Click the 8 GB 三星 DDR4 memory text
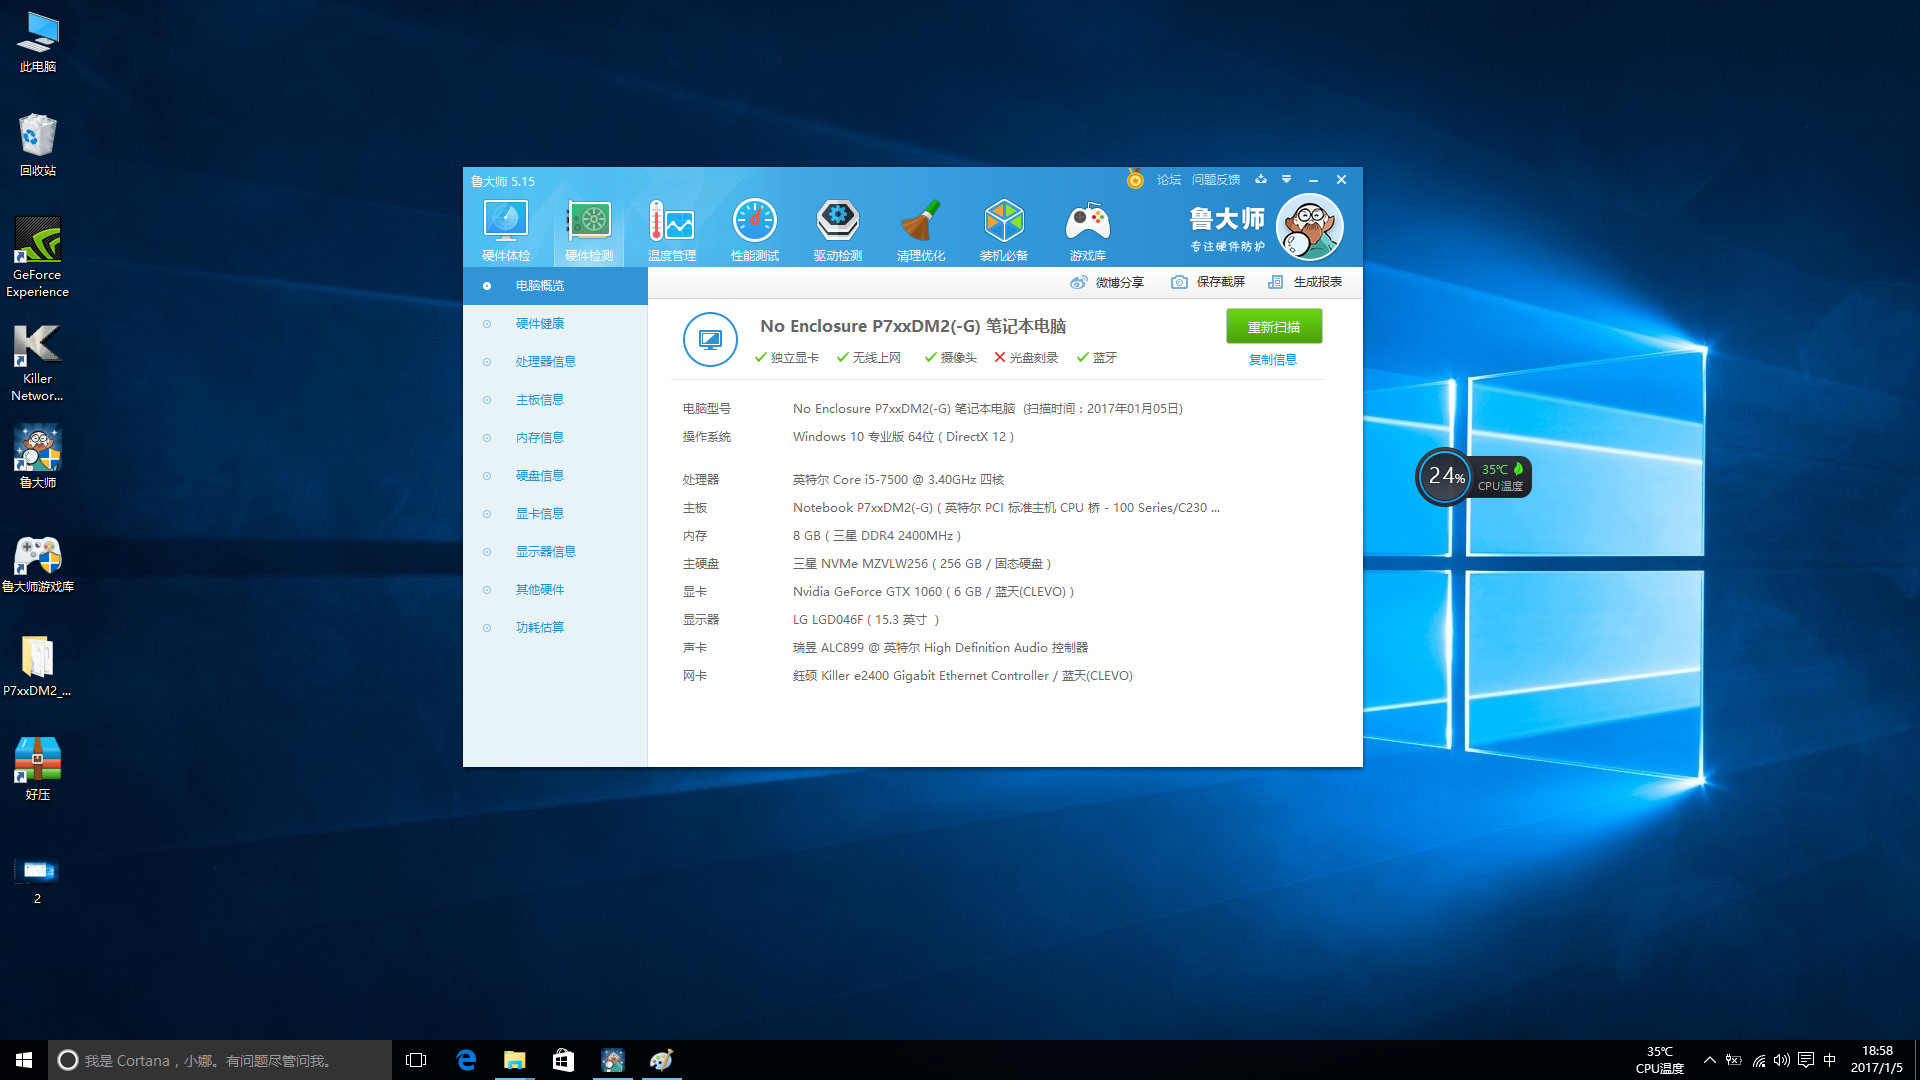Viewport: 1920px width, 1080px height. pos(877,536)
